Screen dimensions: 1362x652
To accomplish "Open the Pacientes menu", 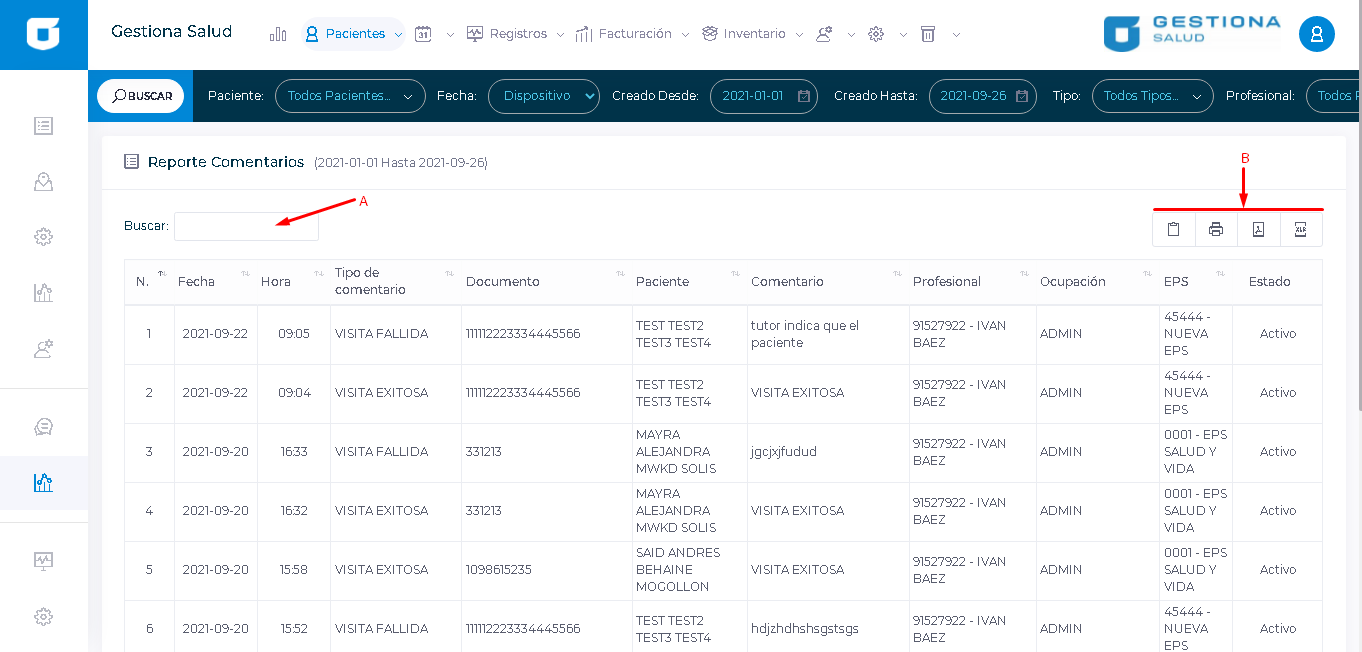I will pos(354,34).
